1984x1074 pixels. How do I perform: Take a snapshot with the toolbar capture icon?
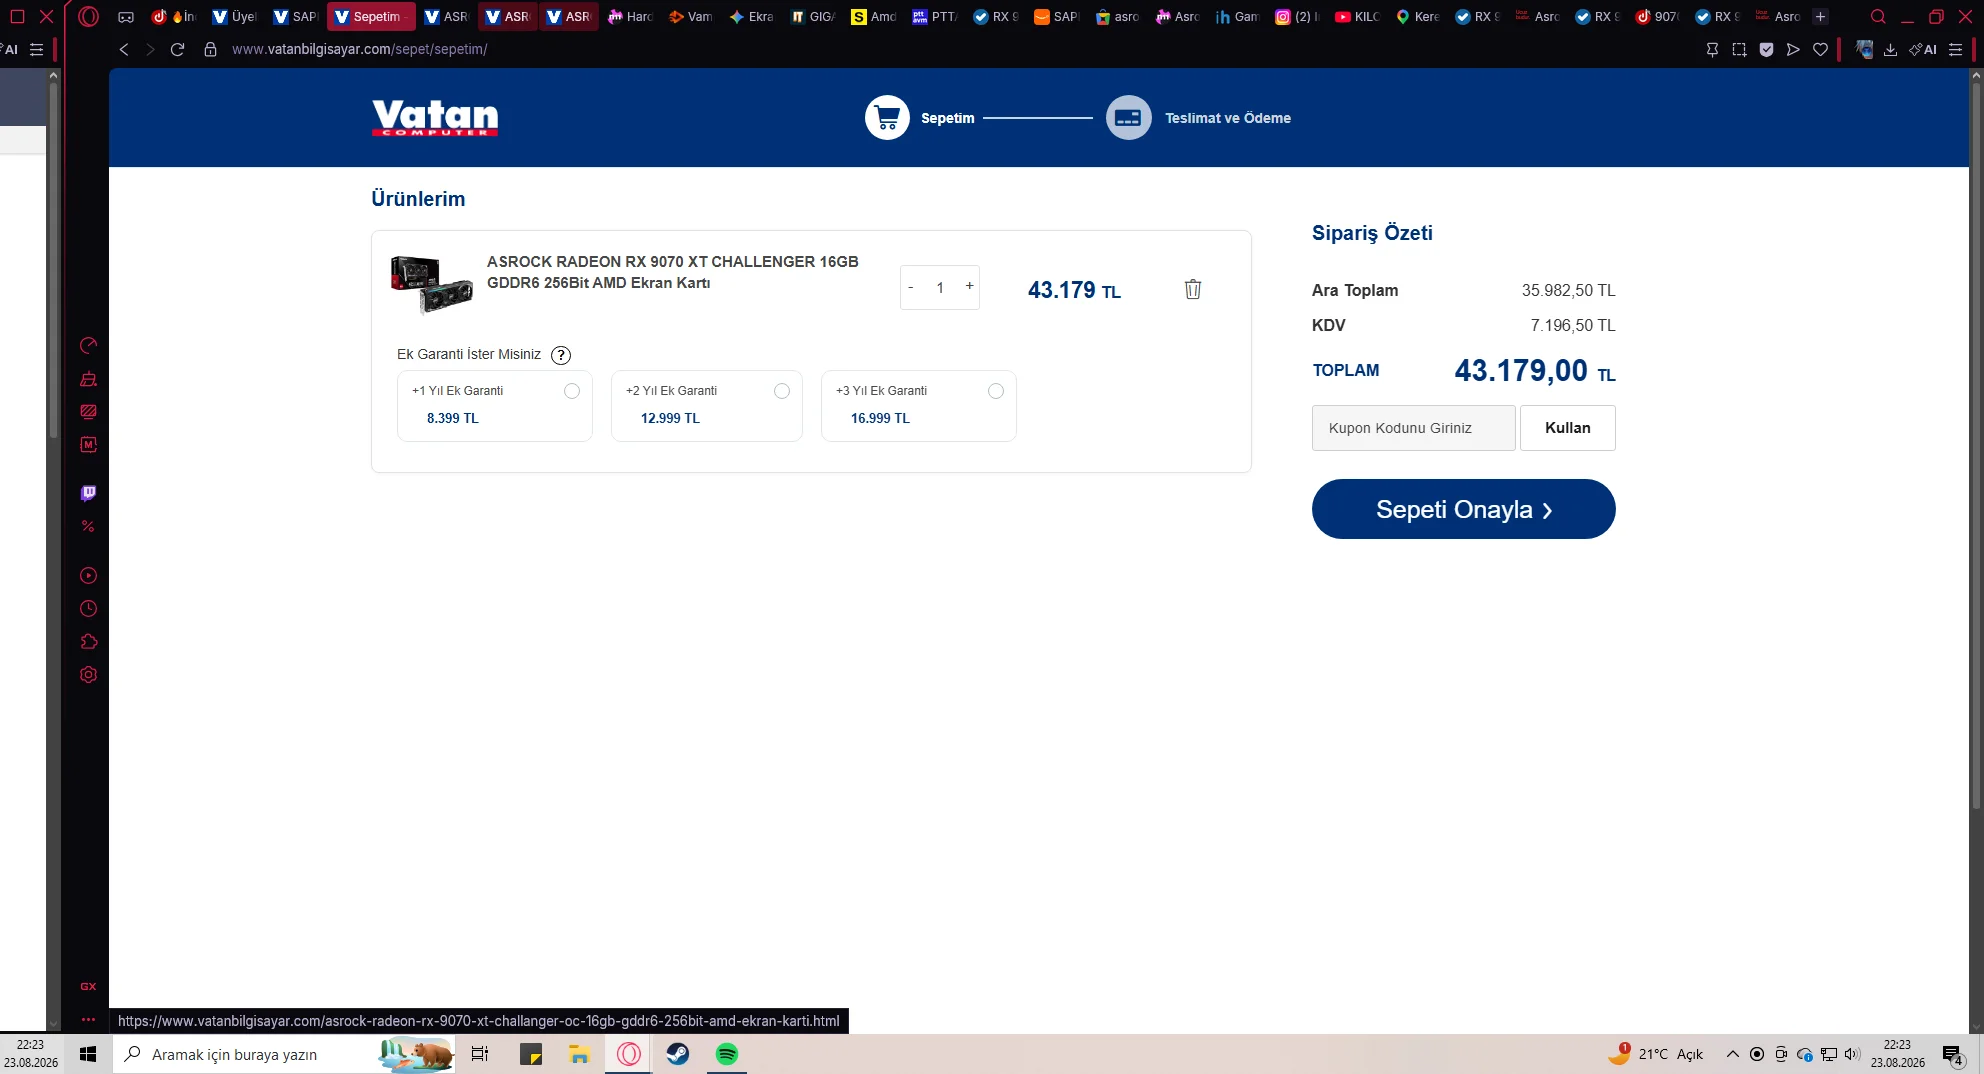(x=1739, y=49)
